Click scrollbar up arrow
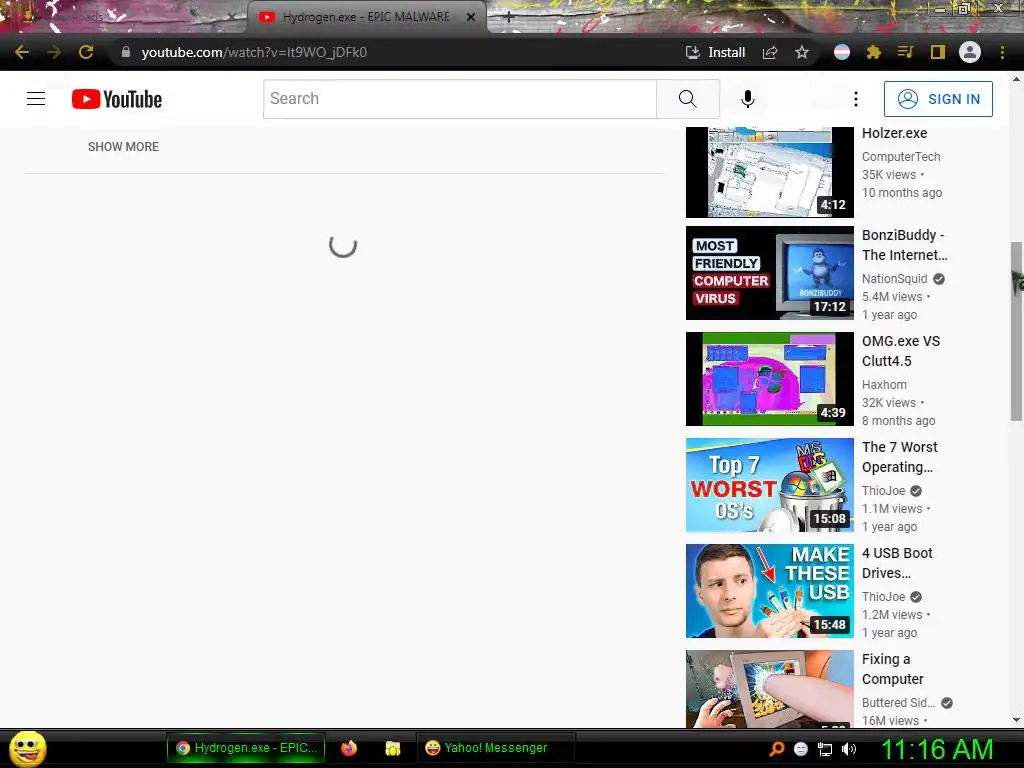 click(x=1016, y=79)
